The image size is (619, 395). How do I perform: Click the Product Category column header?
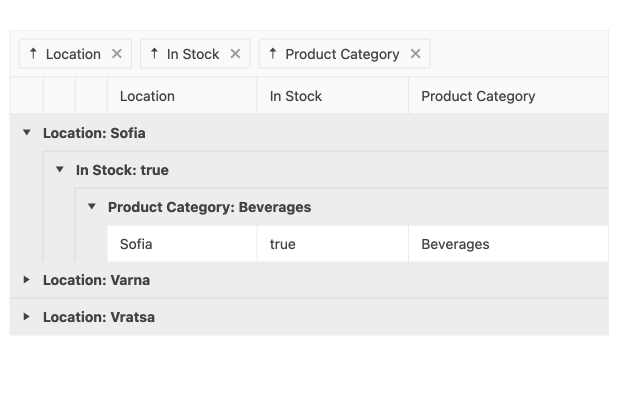tap(508, 96)
